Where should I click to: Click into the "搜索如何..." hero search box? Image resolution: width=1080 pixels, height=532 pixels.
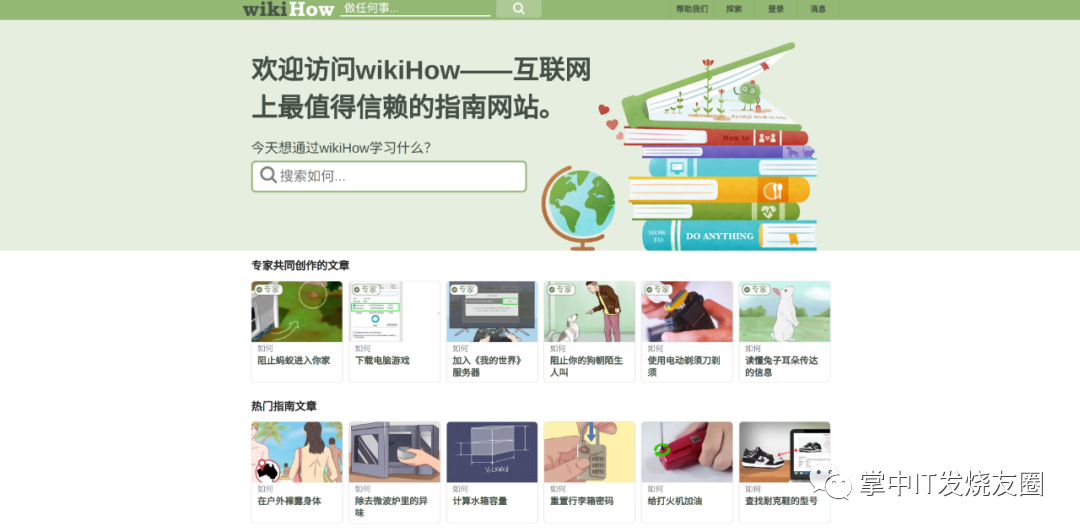(x=389, y=176)
